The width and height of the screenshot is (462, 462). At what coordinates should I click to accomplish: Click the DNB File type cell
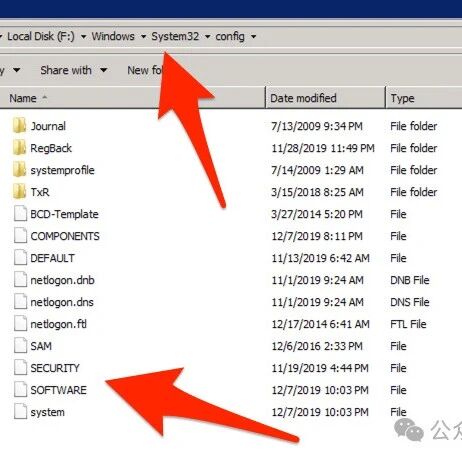(410, 280)
